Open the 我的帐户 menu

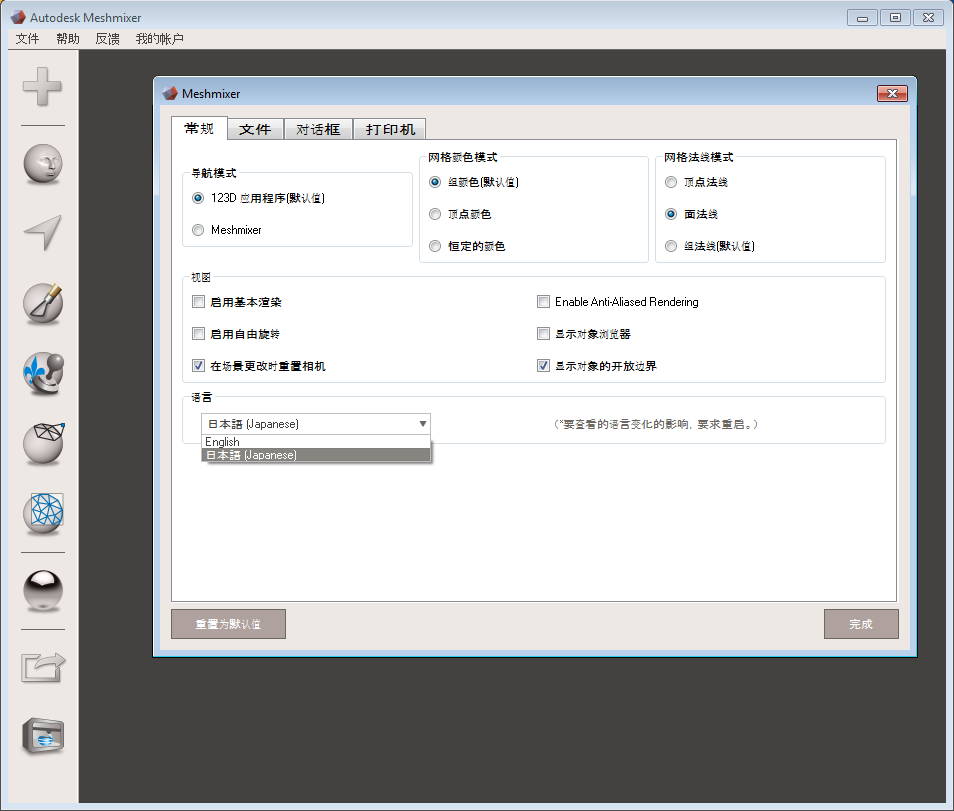(x=159, y=39)
